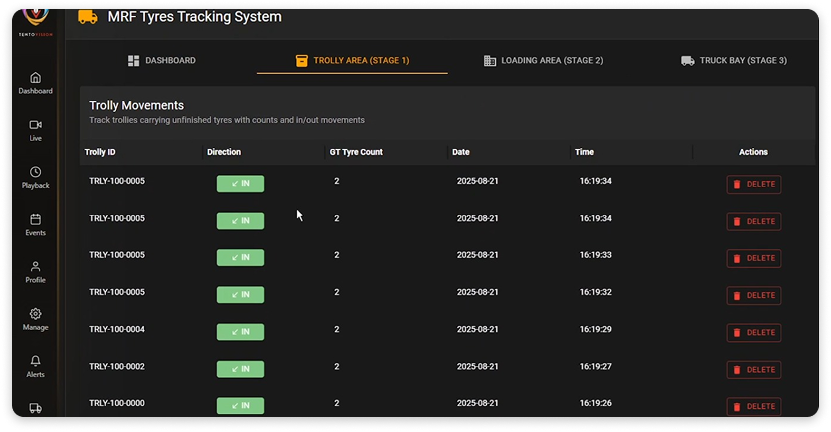Switch to Truck Bay (Stage 3) tab

point(734,61)
